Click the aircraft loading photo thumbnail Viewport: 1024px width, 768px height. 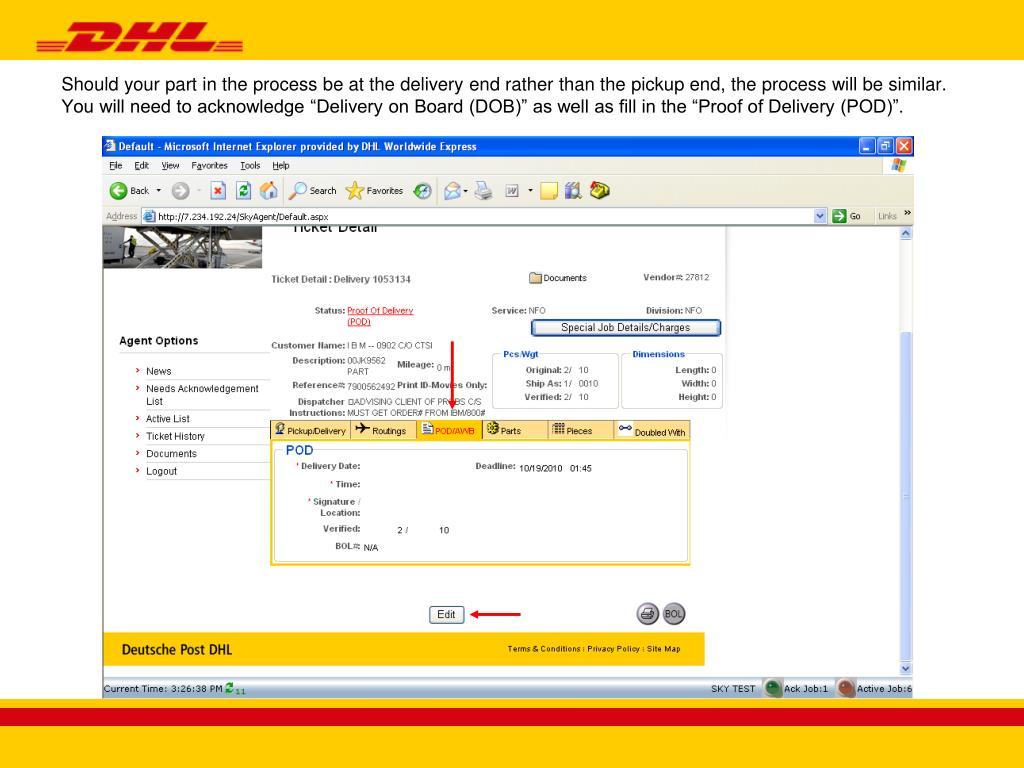pyautogui.click(x=183, y=247)
